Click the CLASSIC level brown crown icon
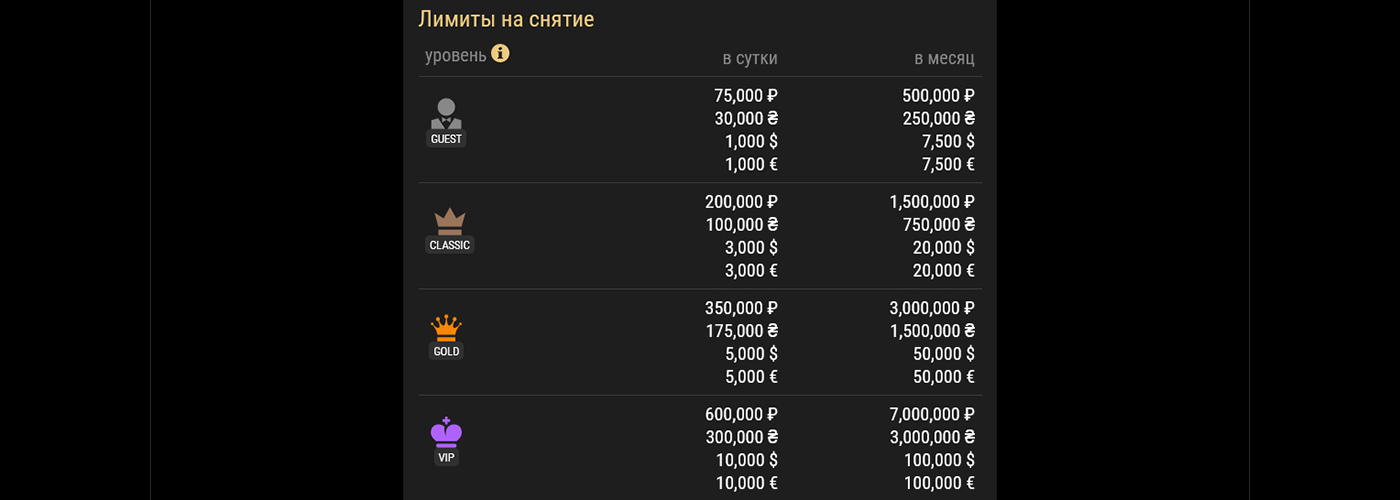The width and height of the screenshot is (1400, 500). pyautogui.click(x=449, y=221)
